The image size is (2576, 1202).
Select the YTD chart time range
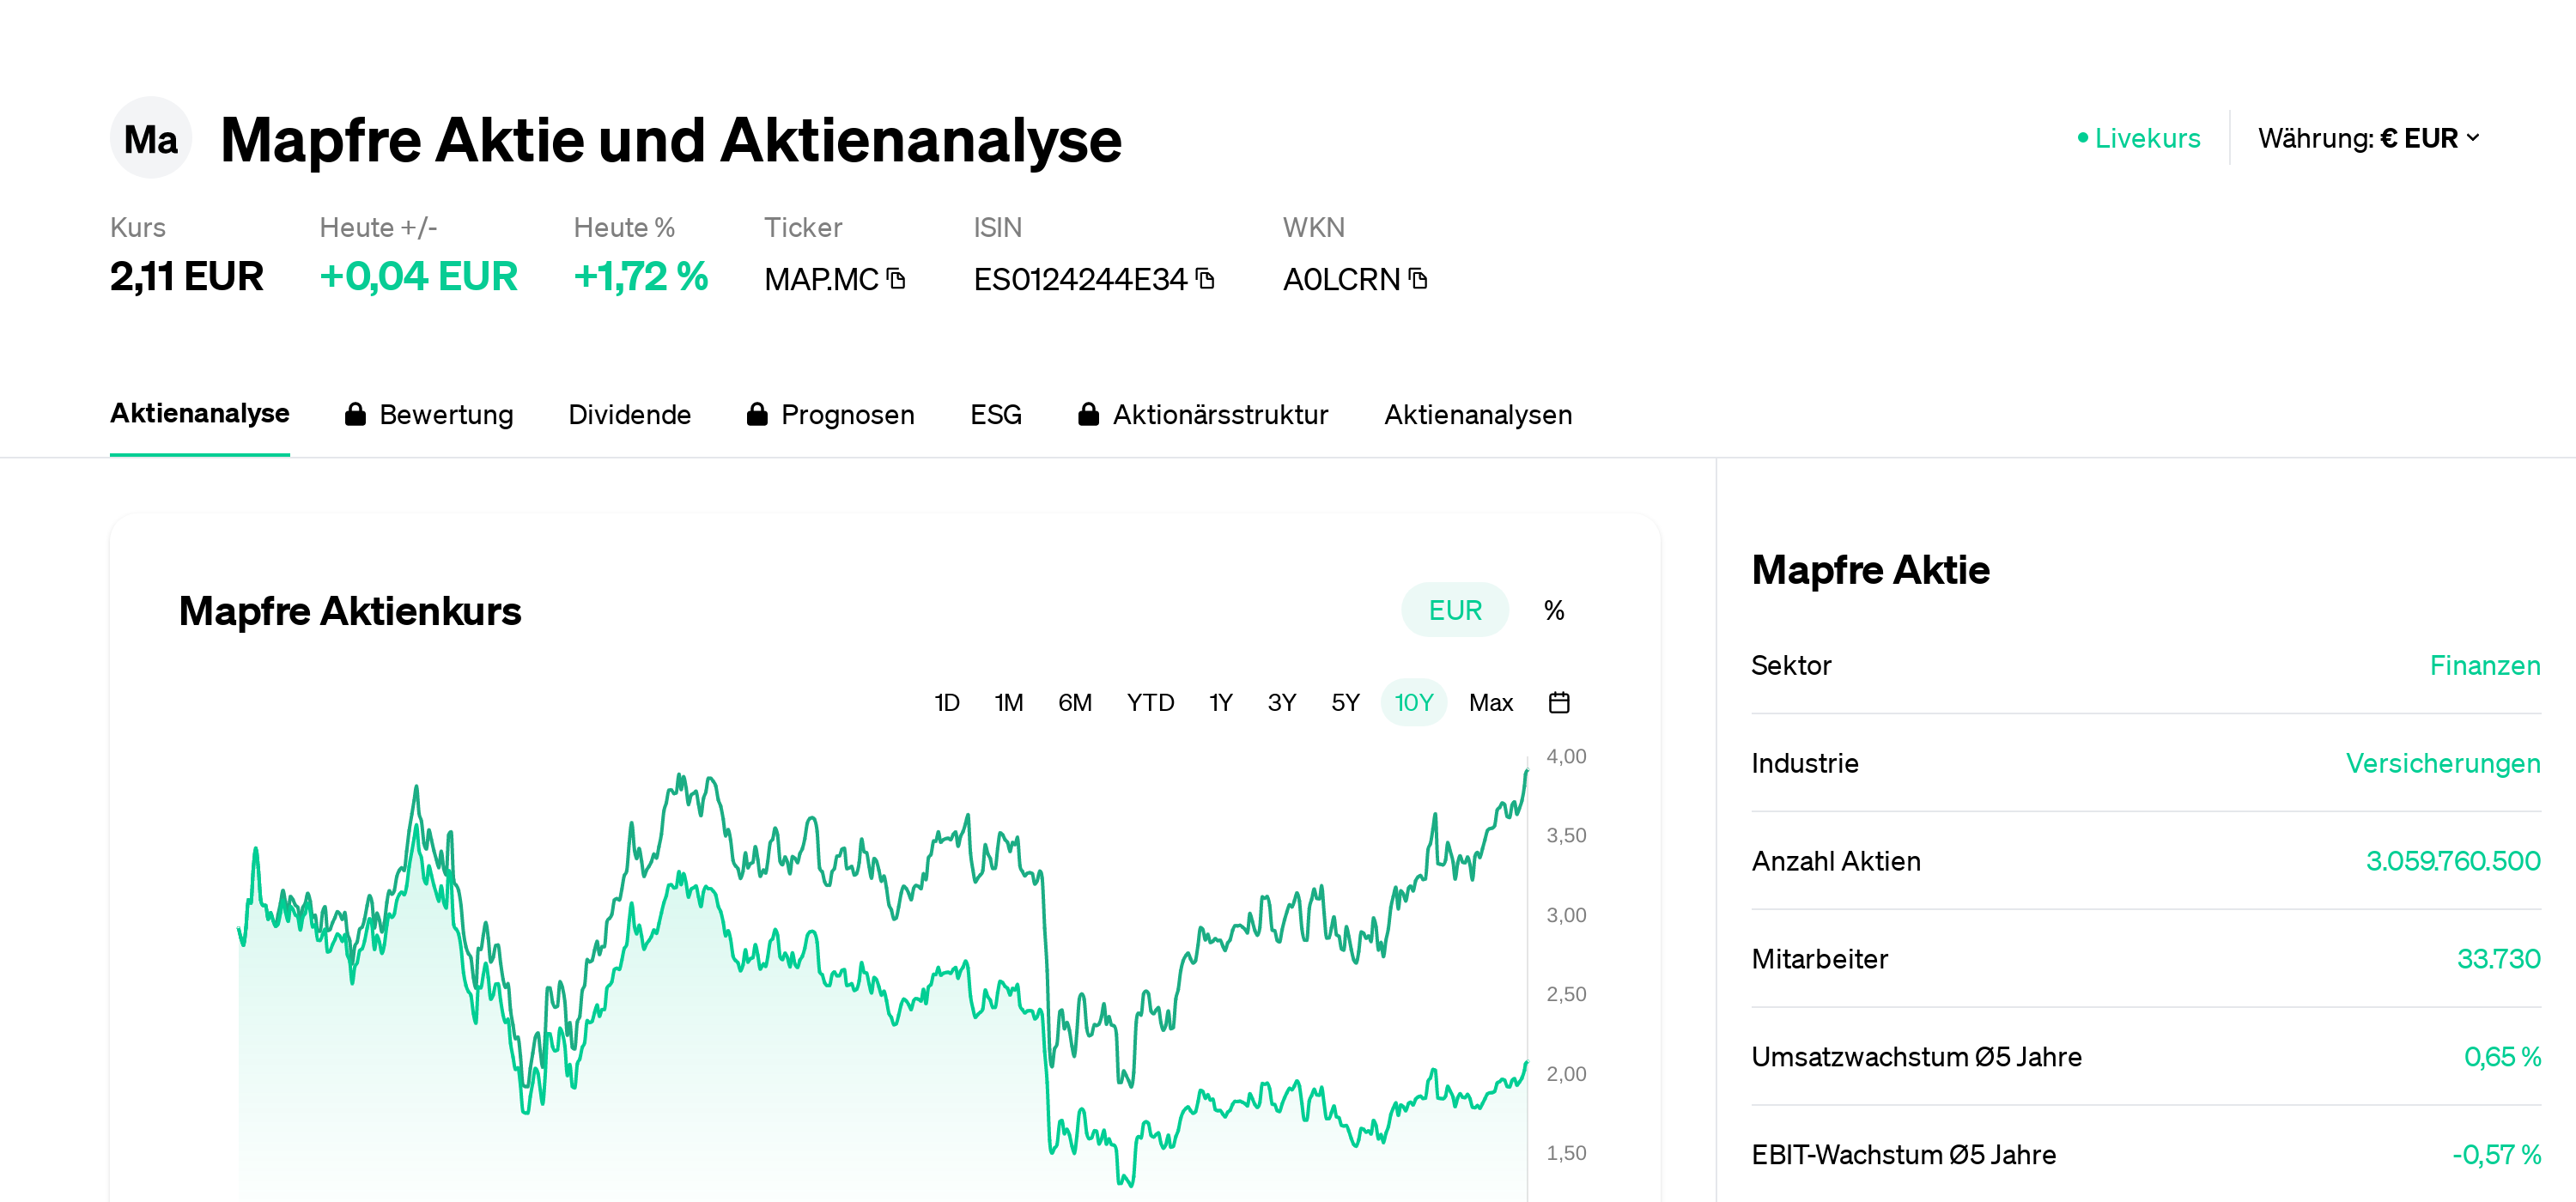point(1150,703)
